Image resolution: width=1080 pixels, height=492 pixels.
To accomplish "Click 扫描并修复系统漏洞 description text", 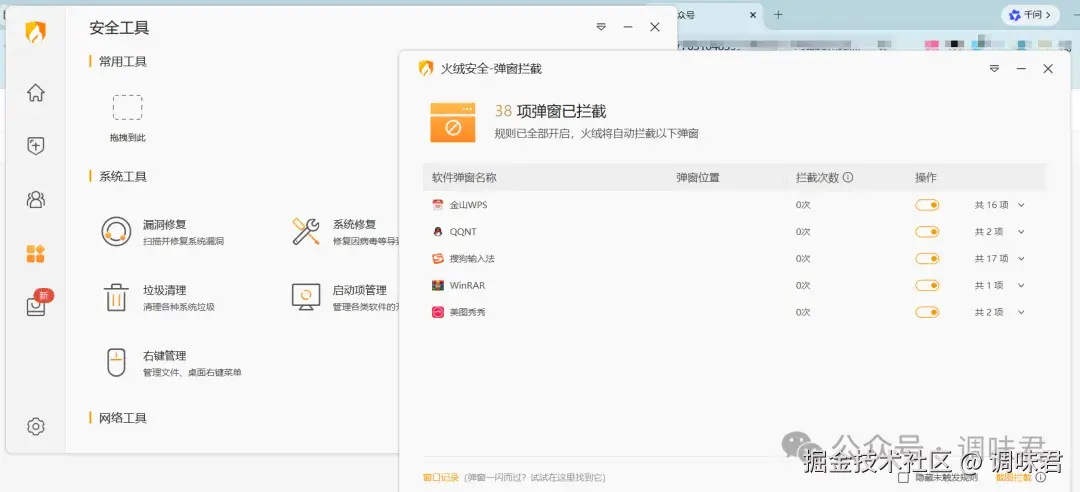I will click(183, 241).
